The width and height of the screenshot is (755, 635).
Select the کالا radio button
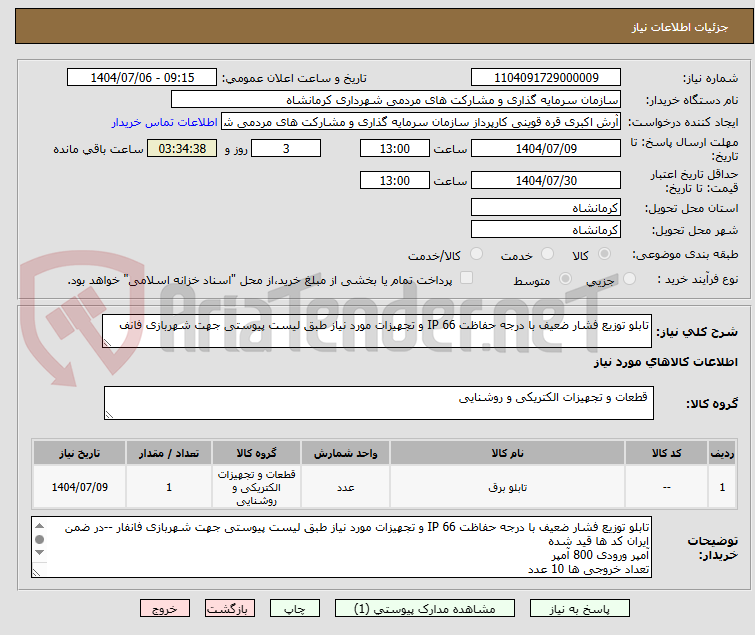tap(604, 253)
